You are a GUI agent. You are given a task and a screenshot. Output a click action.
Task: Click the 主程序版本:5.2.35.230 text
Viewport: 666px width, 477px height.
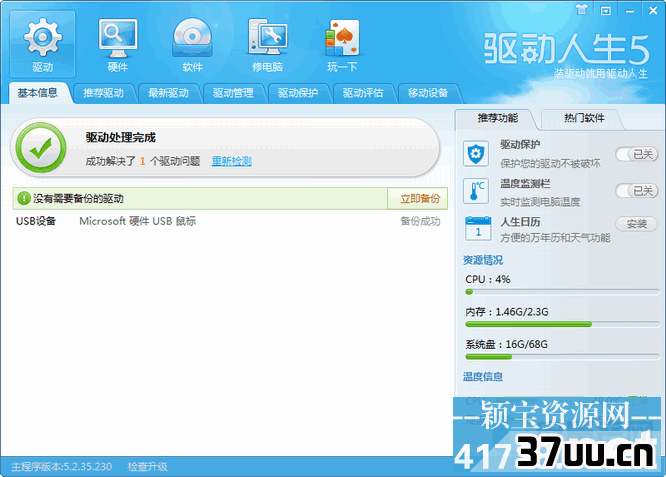click(61, 467)
